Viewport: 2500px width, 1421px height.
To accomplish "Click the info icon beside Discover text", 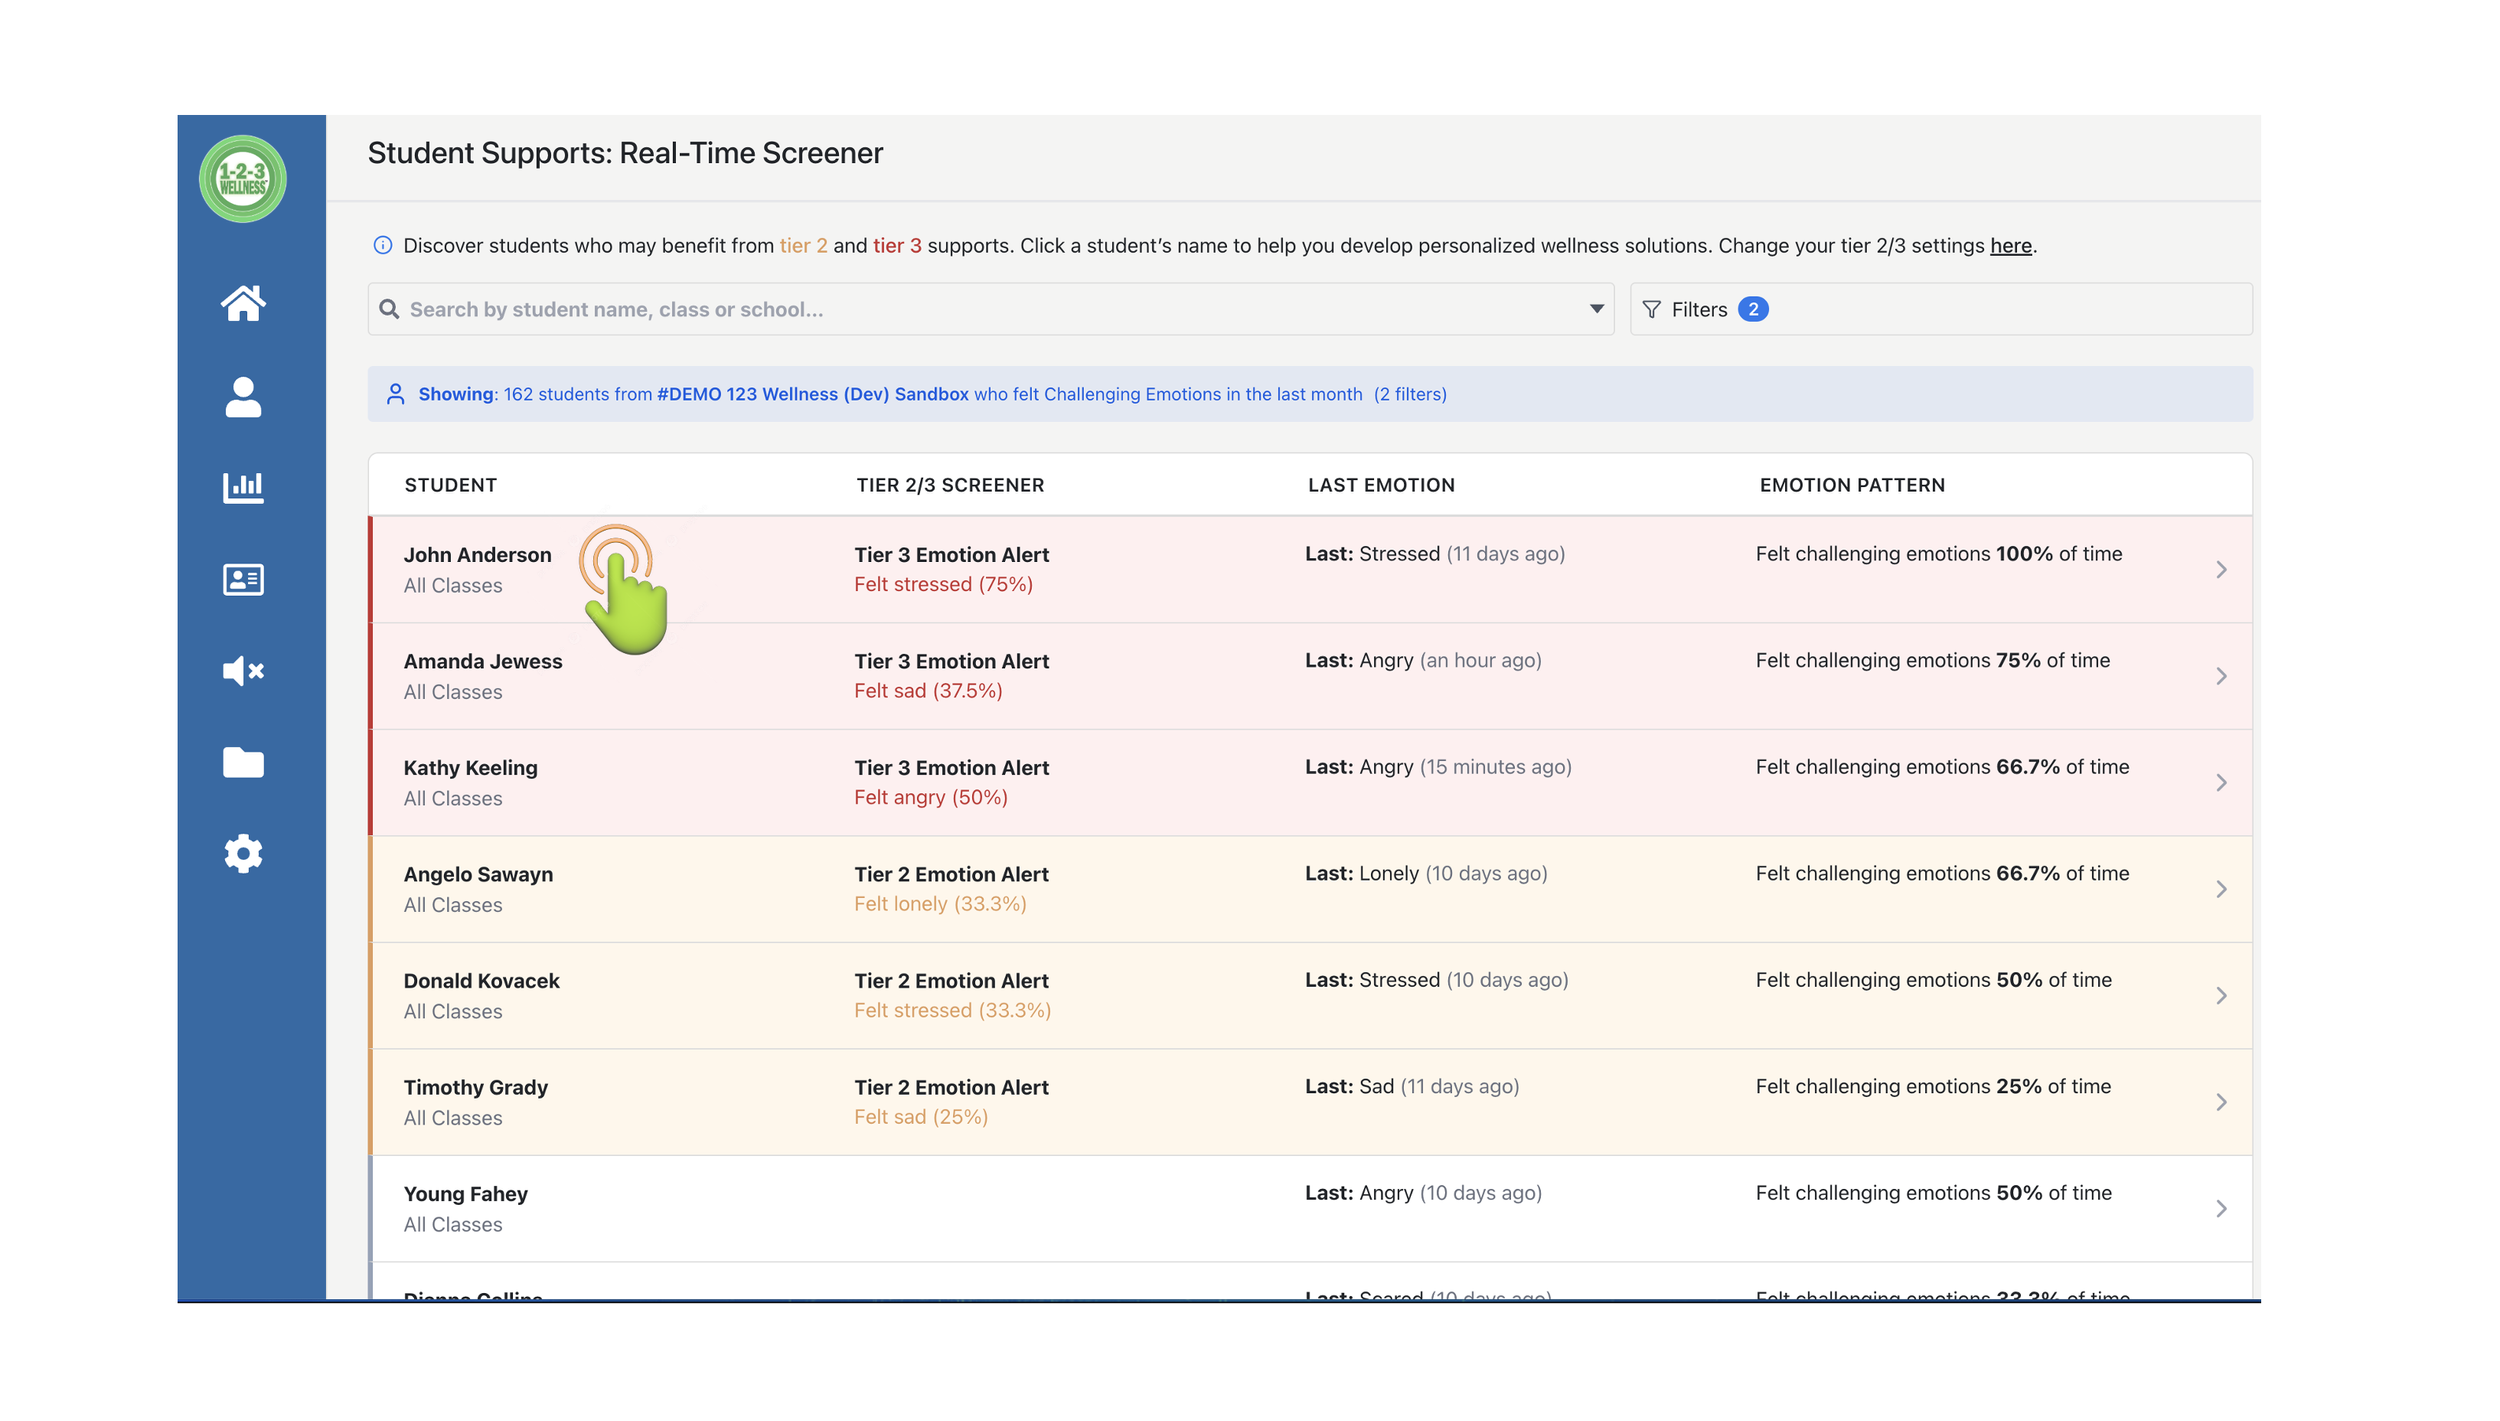I will coord(382,245).
